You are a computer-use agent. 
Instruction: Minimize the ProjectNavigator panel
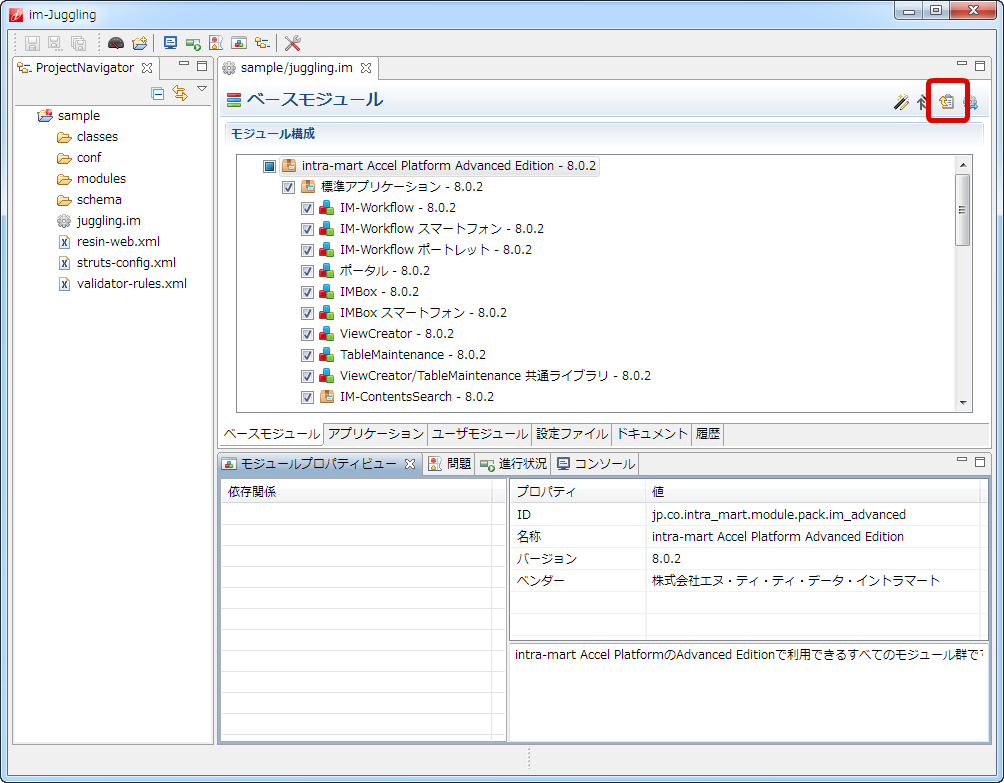click(184, 64)
